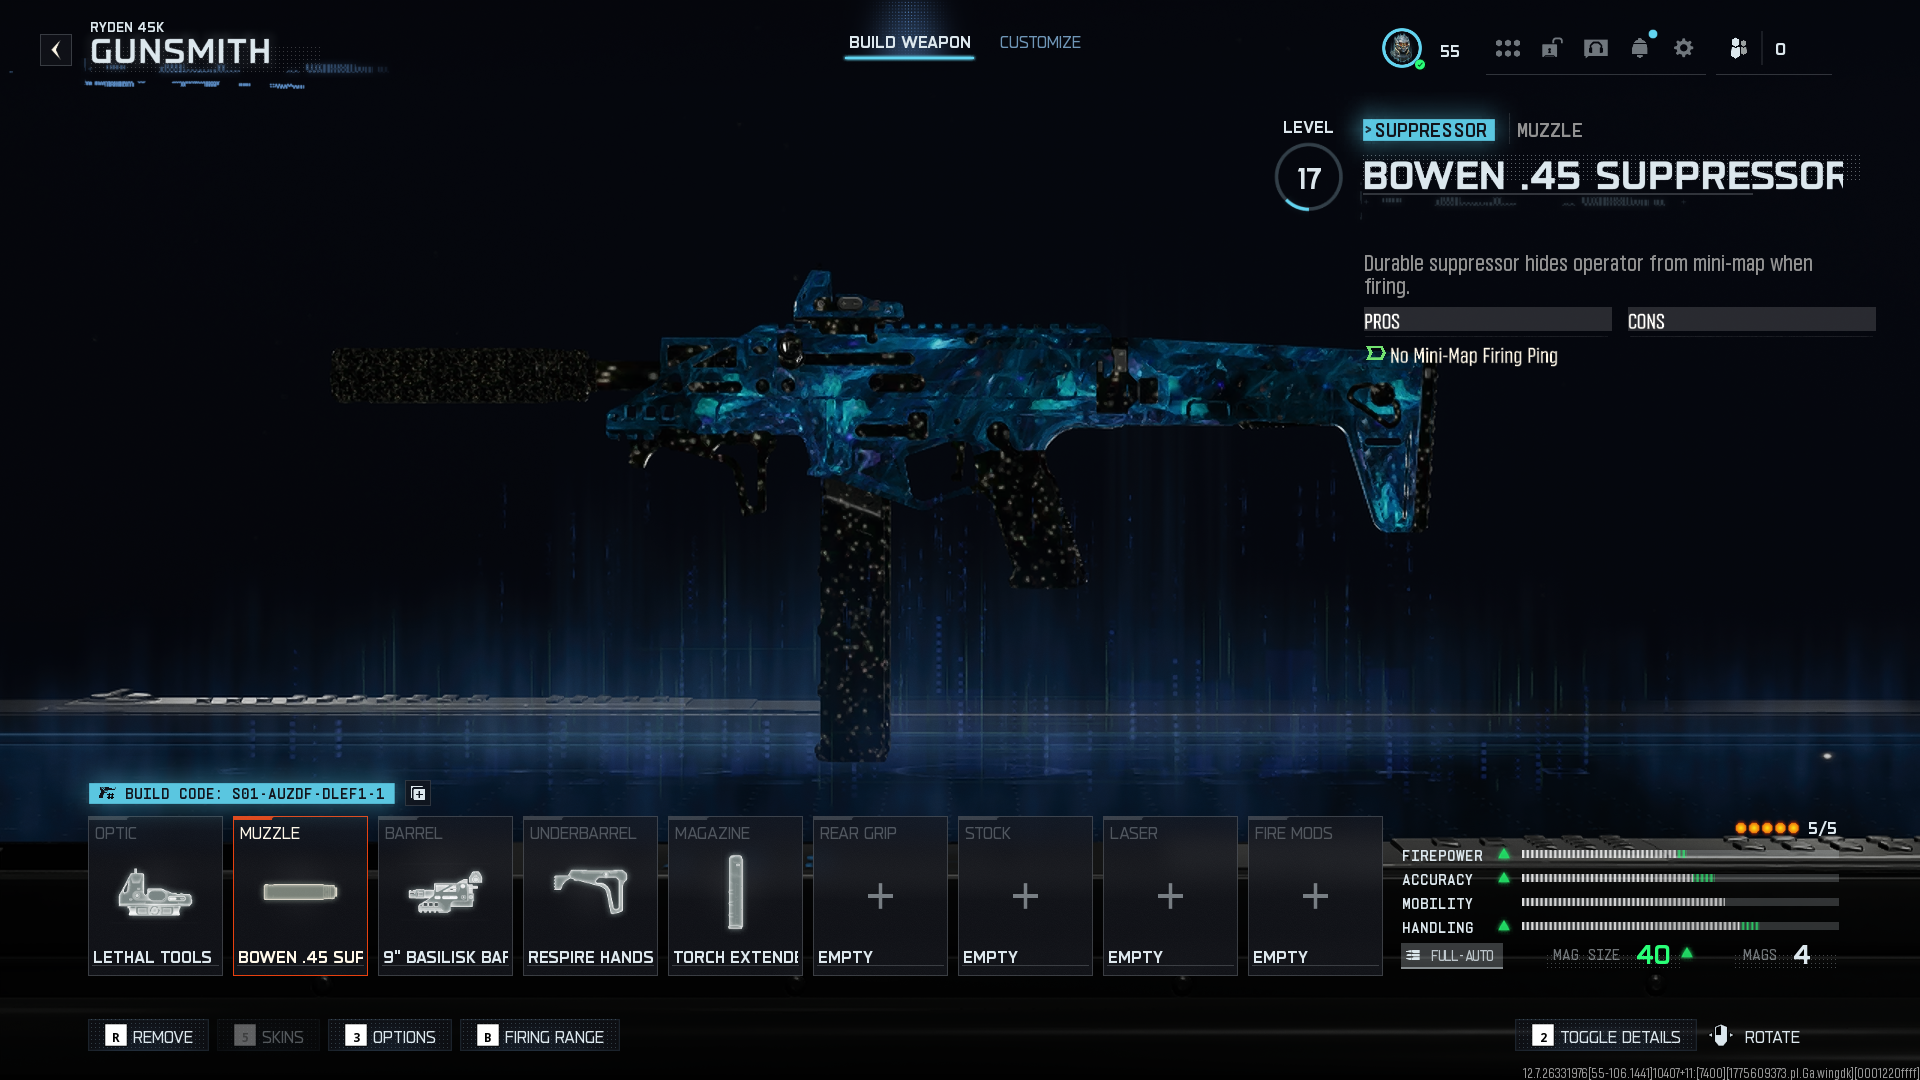Select the Optic slot with Lethal Tools
The image size is (1920, 1080).
(x=155, y=895)
